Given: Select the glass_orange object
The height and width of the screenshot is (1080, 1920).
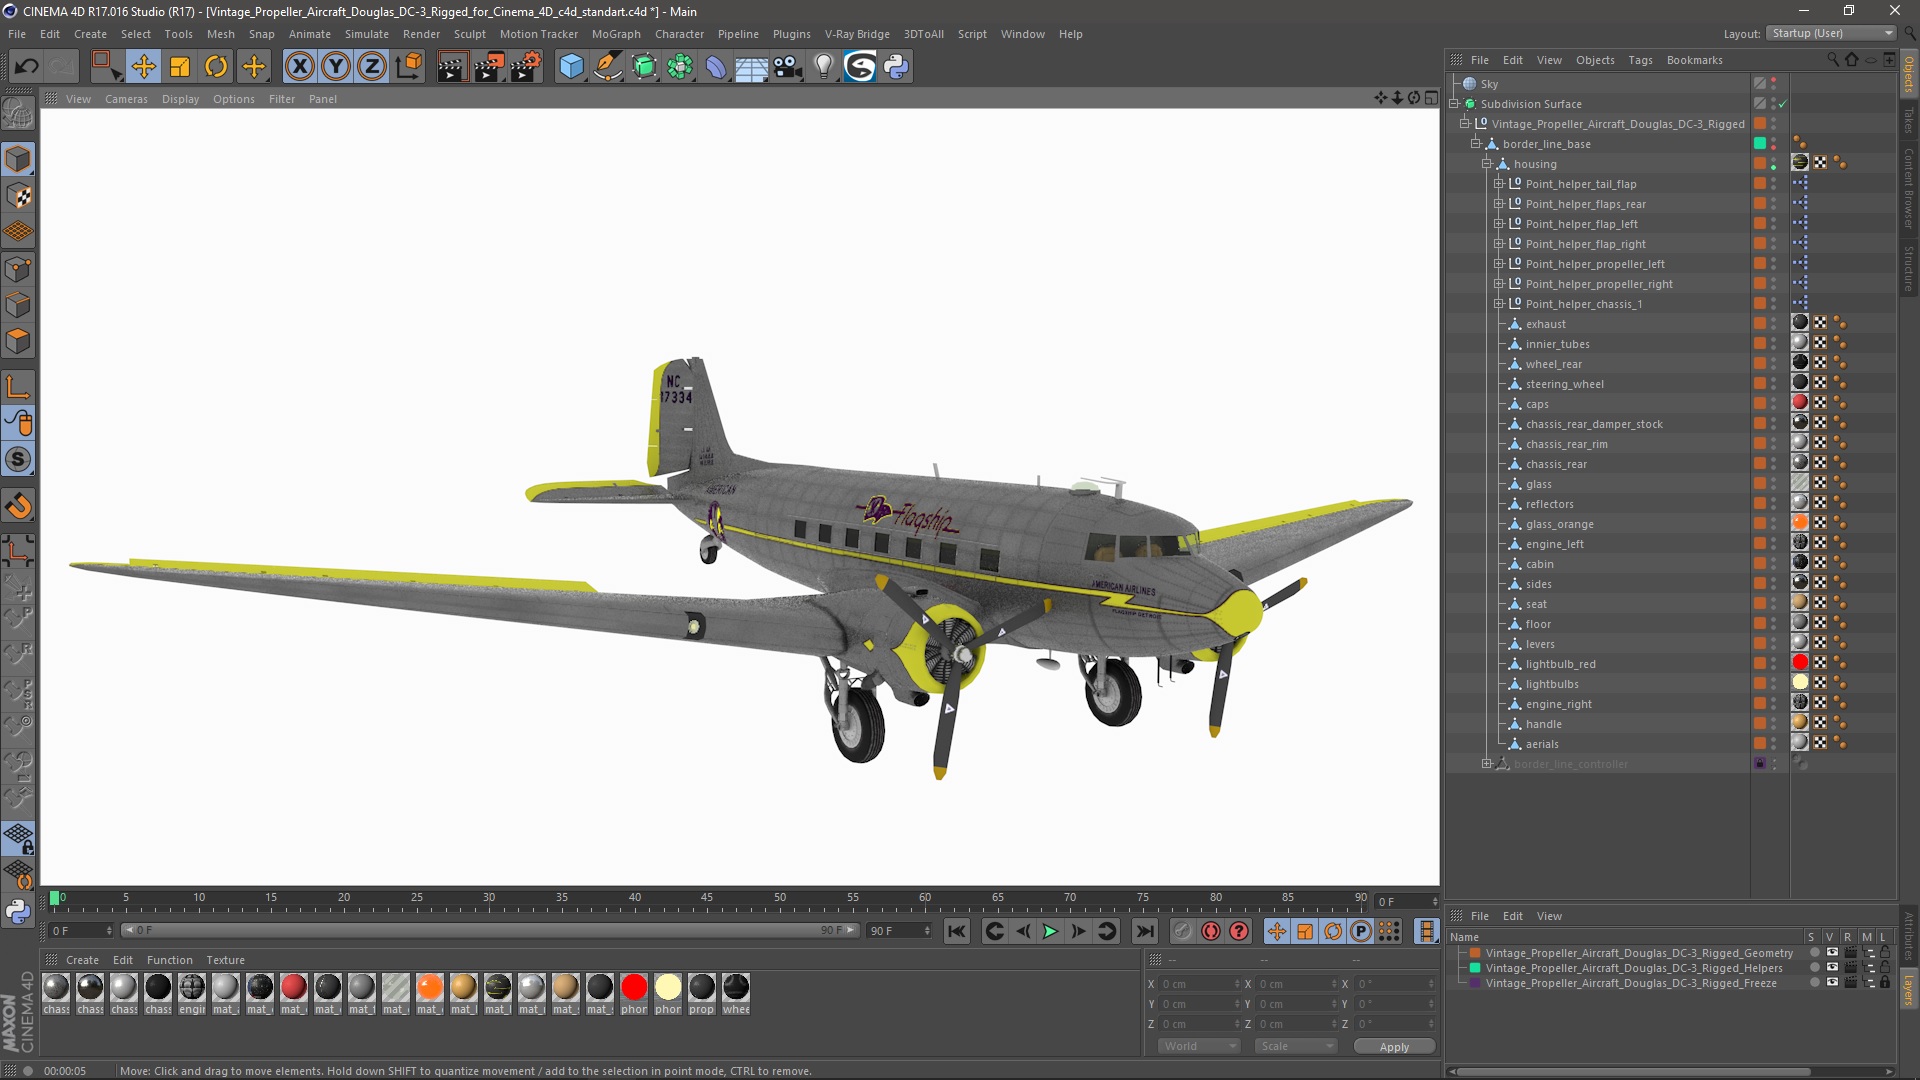Looking at the screenshot, I should point(1559,524).
